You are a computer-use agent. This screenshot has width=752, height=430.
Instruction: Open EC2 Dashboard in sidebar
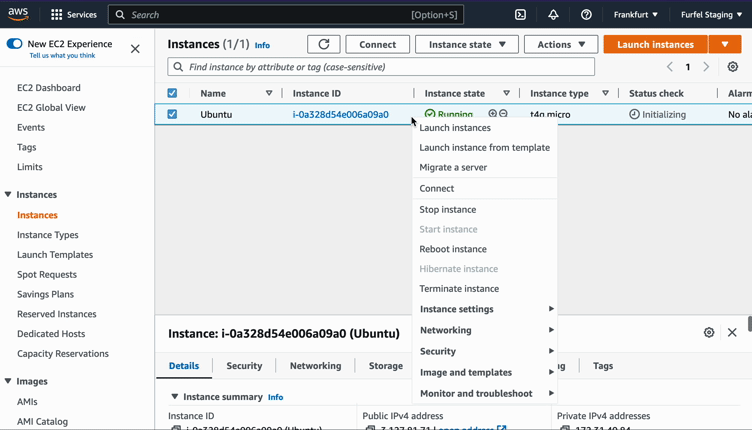[x=49, y=88]
